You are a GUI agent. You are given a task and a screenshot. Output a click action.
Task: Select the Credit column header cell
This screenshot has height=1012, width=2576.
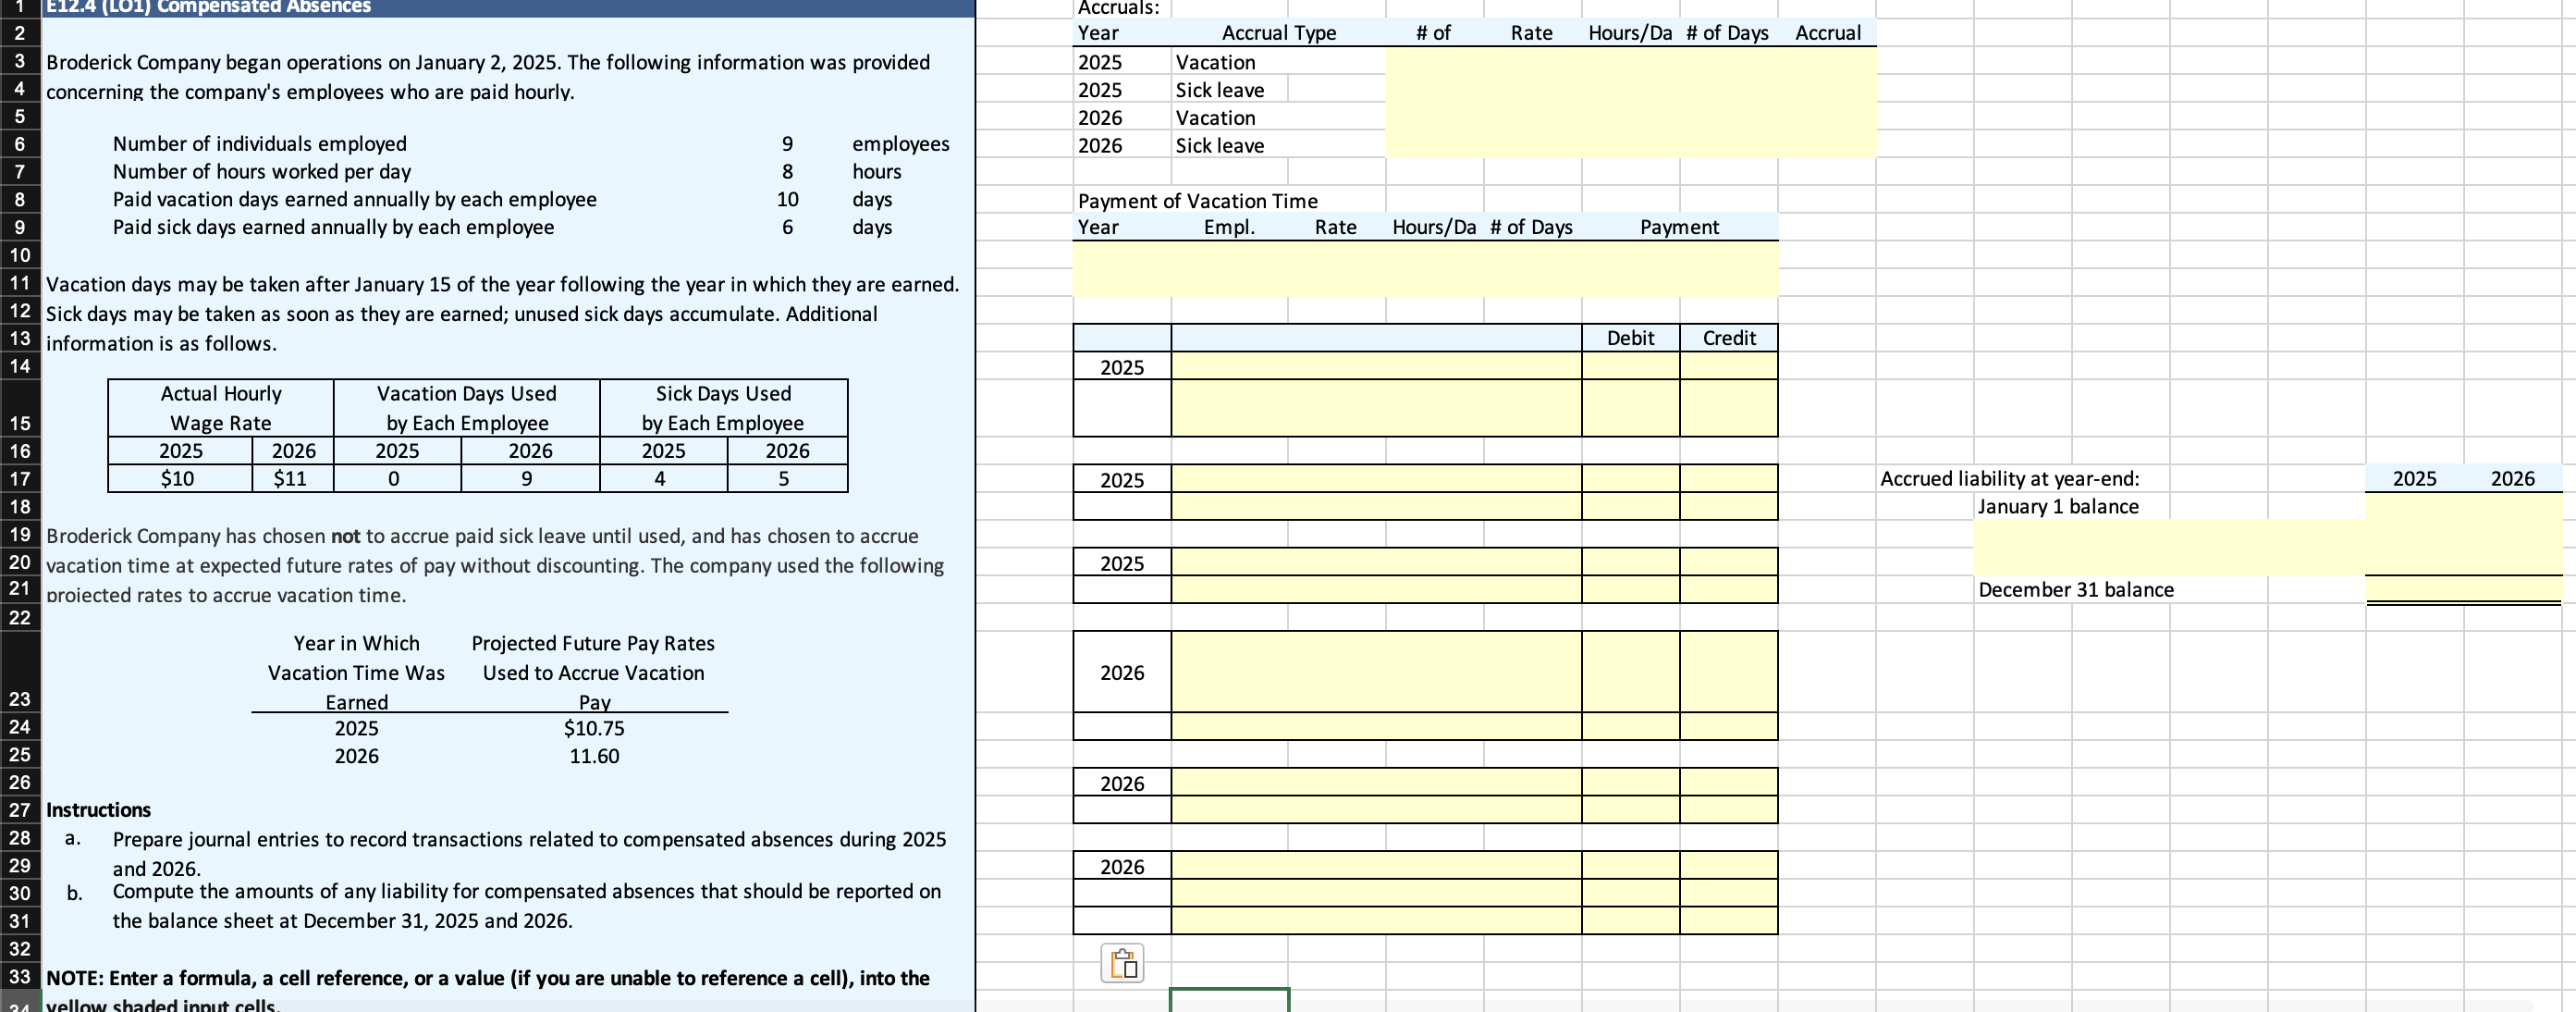pyautogui.click(x=1728, y=338)
